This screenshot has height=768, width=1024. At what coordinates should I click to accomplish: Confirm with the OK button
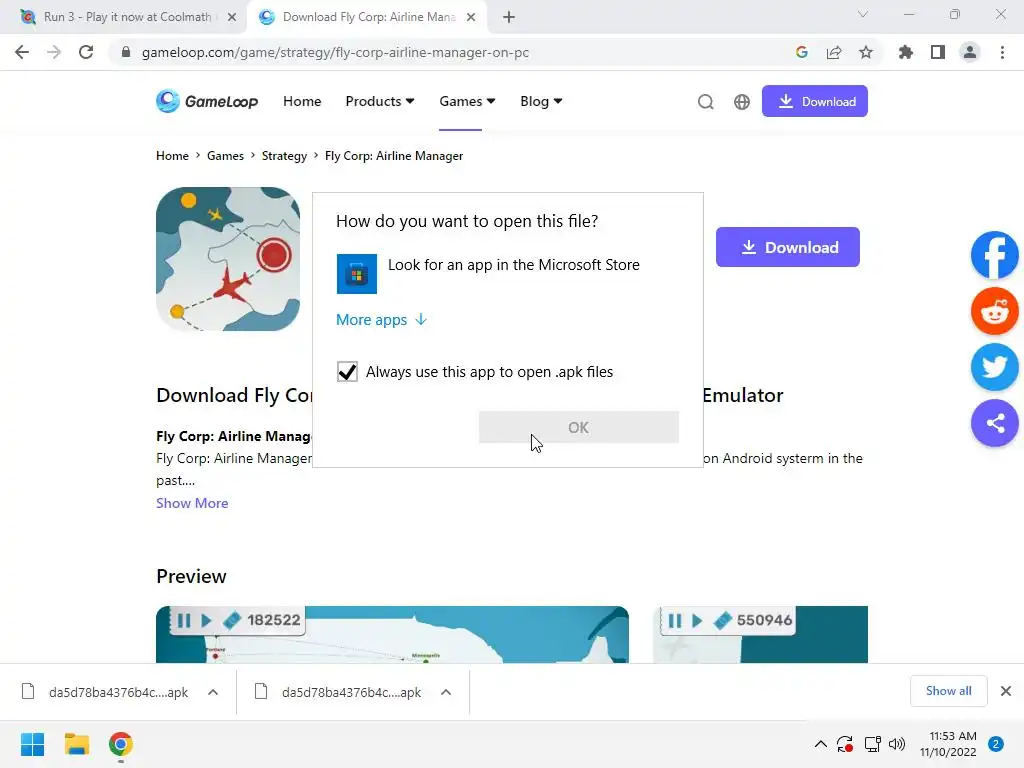(x=579, y=427)
